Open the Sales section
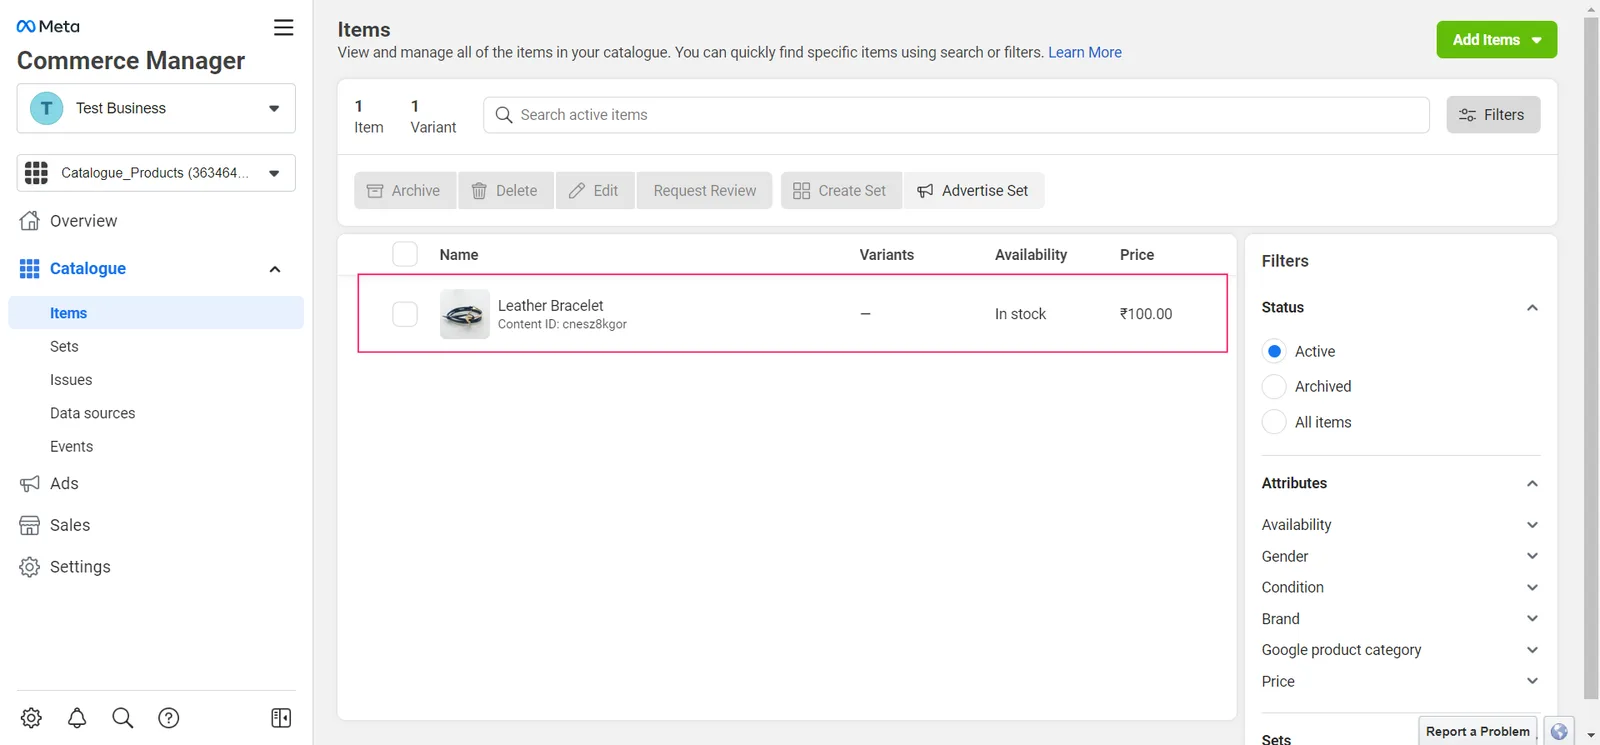1600x745 pixels. pyautogui.click(x=70, y=526)
